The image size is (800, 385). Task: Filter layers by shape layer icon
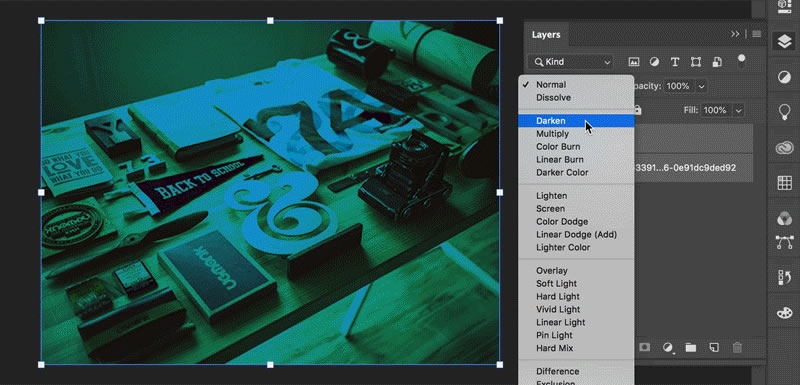pos(696,62)
